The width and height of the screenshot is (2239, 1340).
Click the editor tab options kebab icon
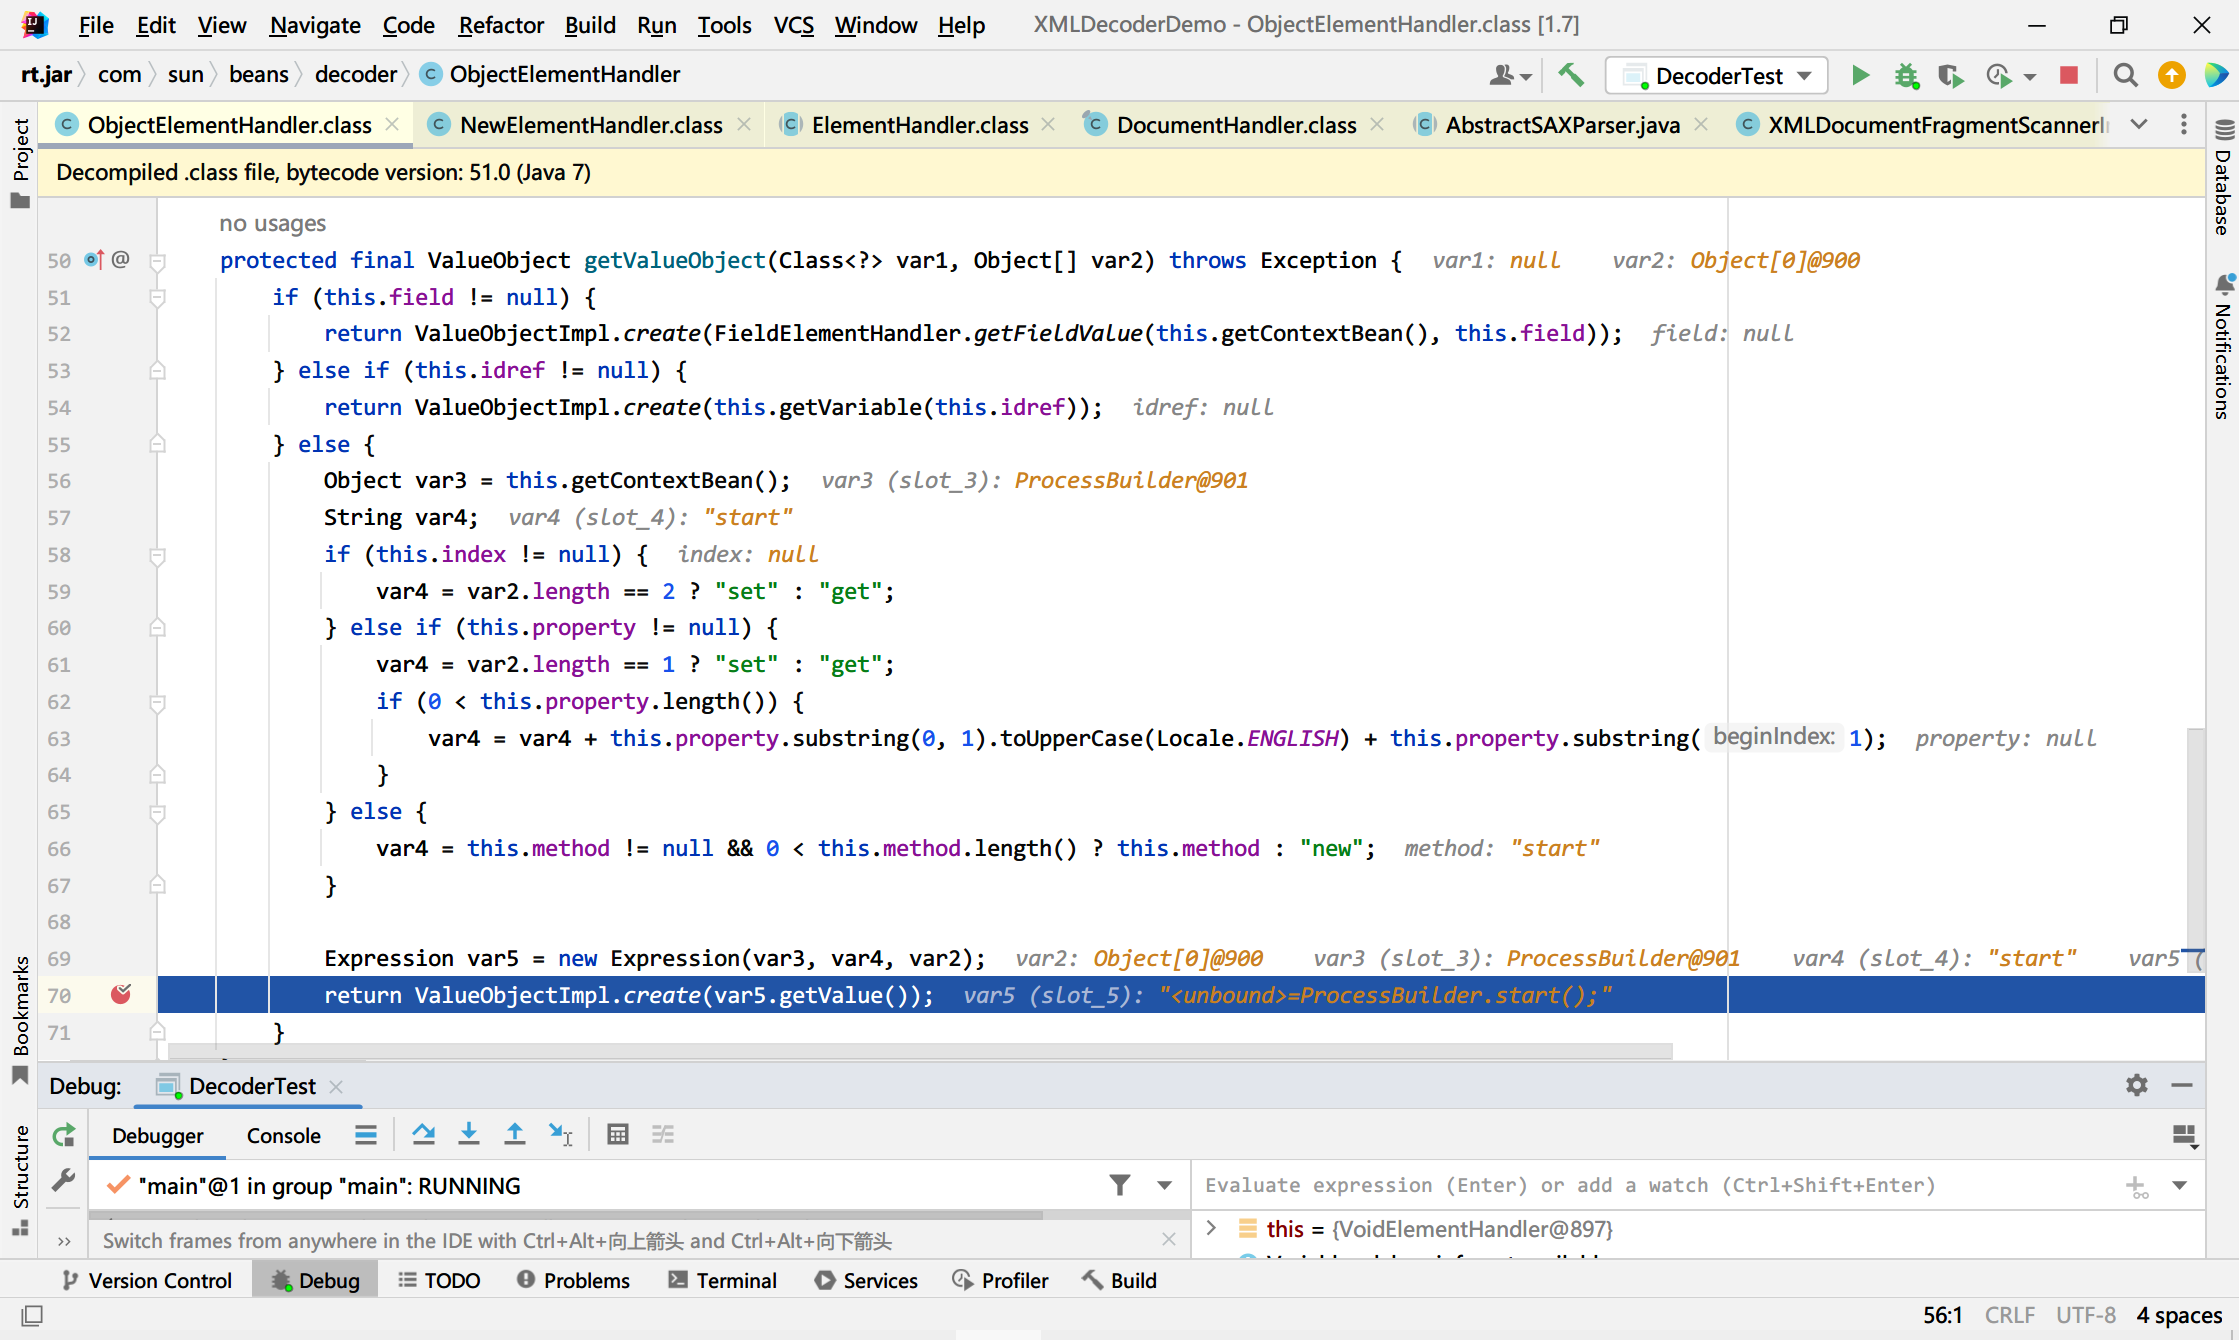tap(2183, 124)
